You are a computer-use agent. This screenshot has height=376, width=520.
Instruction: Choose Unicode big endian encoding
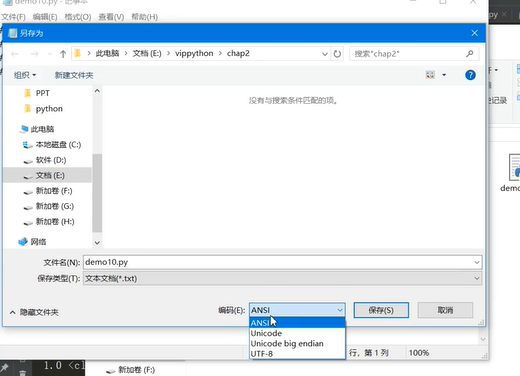[297, 344]
